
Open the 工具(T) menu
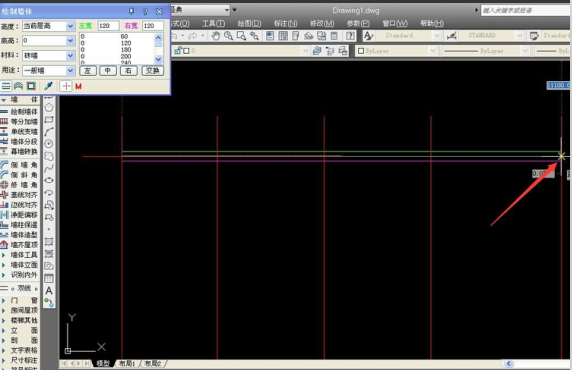coord(214,23)
